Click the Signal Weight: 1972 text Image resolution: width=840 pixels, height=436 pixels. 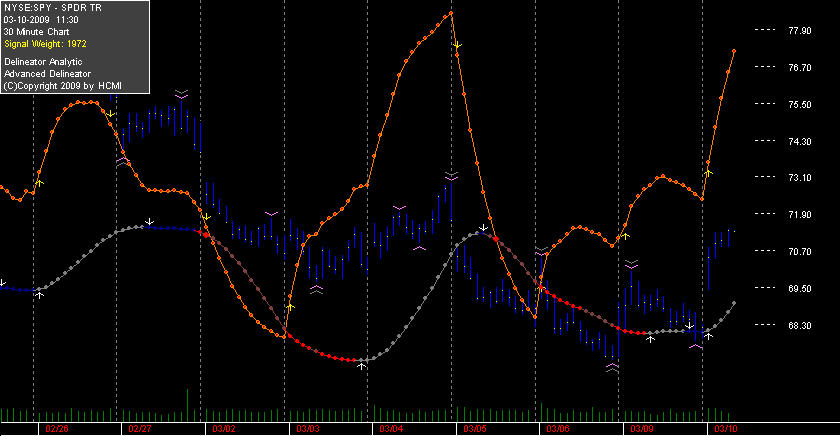tap(46, 44)
